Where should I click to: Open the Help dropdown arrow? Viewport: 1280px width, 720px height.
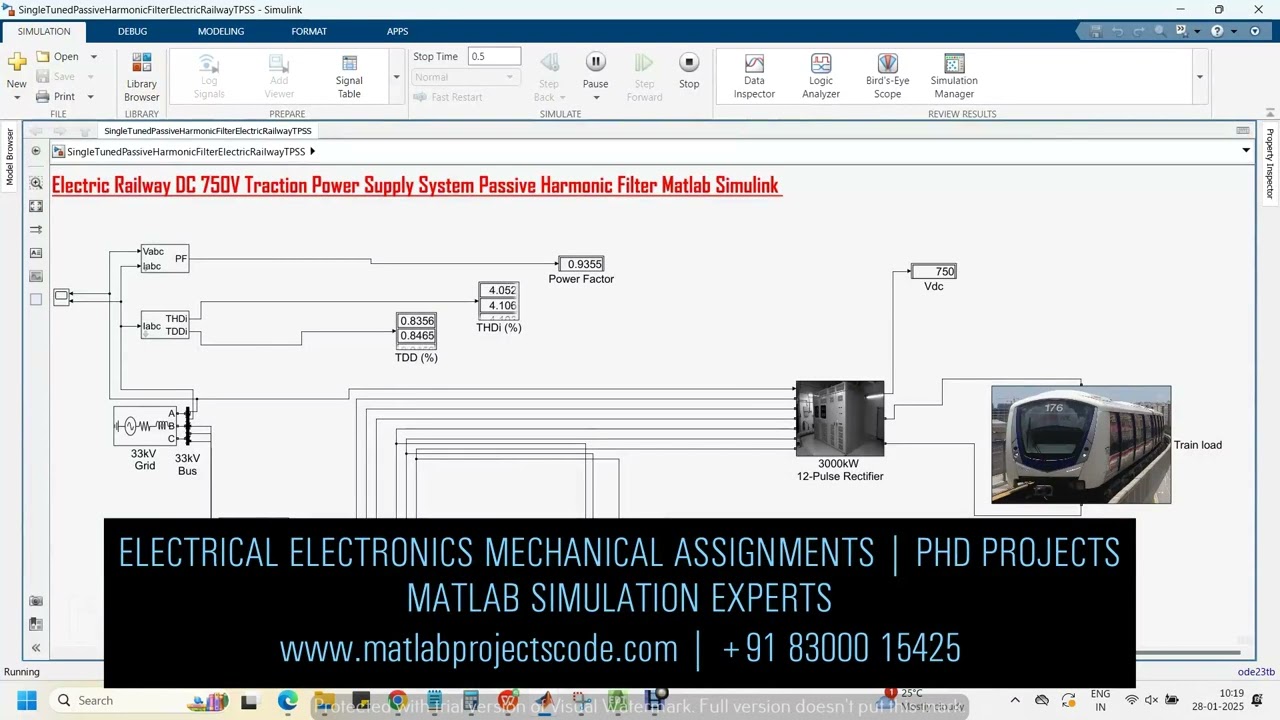click(1234, 31)
